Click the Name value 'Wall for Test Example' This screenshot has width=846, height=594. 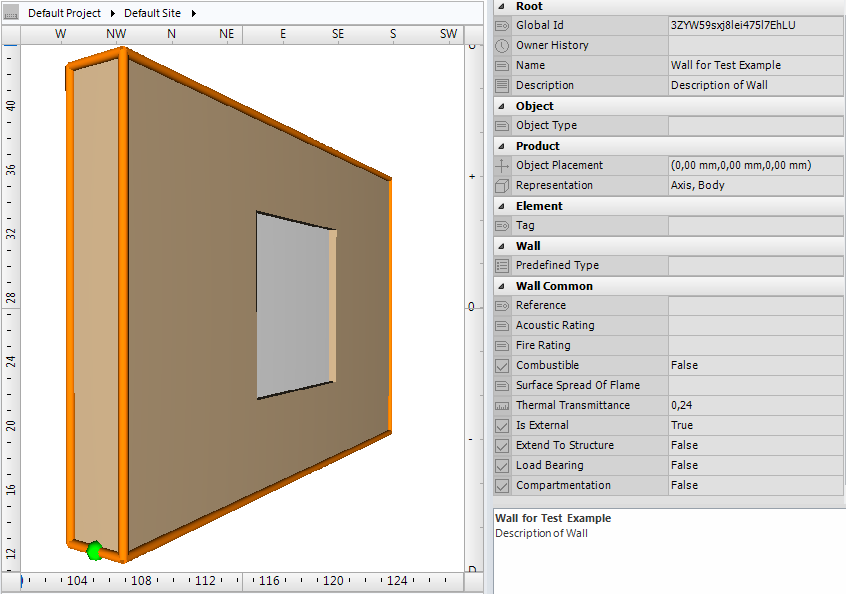[x=726, y=65]
